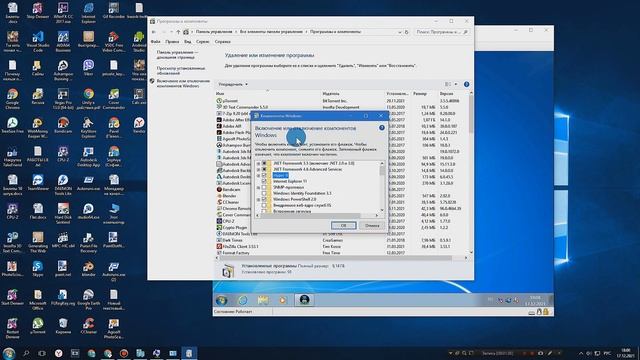
Task: Uncheck the Internet Explorer 11 feature
Action: coord(264,181)
